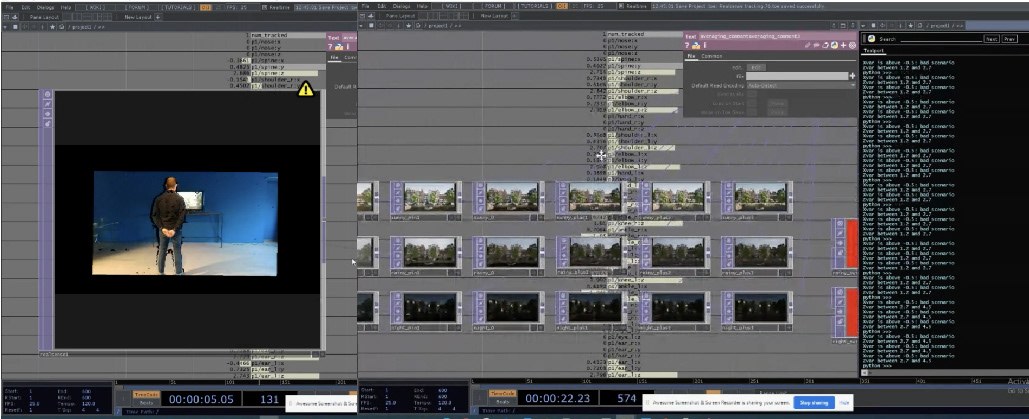Viewport: 1029px width, 419px height.
Task: Click home icon in left path bar
Action: click(x=61, y=27)
